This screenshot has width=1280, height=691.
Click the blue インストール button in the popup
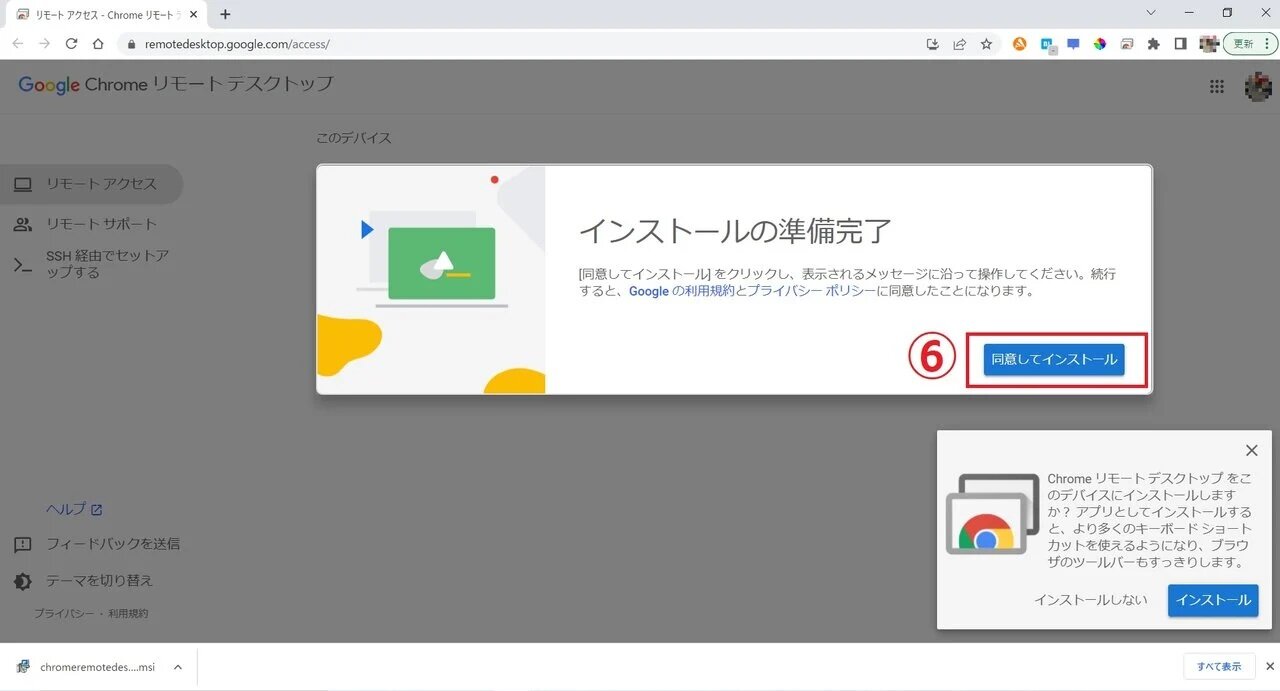(1213, 600)
